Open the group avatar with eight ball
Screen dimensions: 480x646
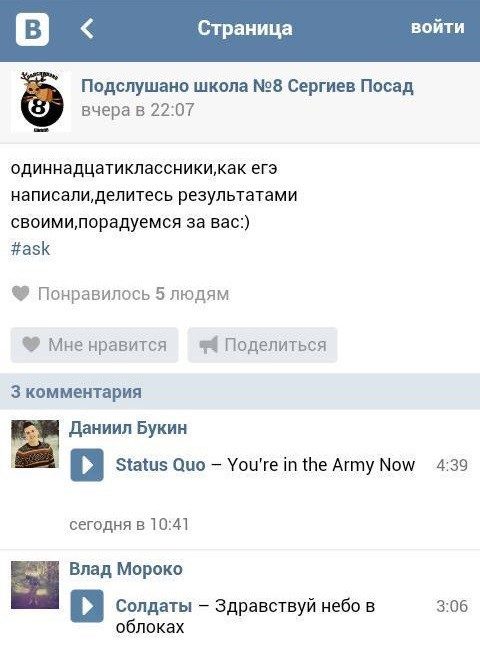[x=41, y=102]
